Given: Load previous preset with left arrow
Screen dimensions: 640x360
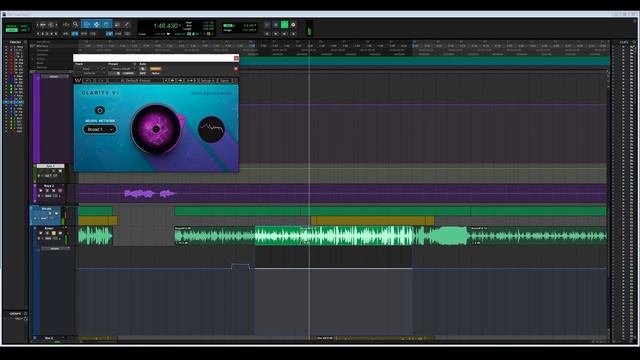Looking at the screenshot, I should (172, 80).
